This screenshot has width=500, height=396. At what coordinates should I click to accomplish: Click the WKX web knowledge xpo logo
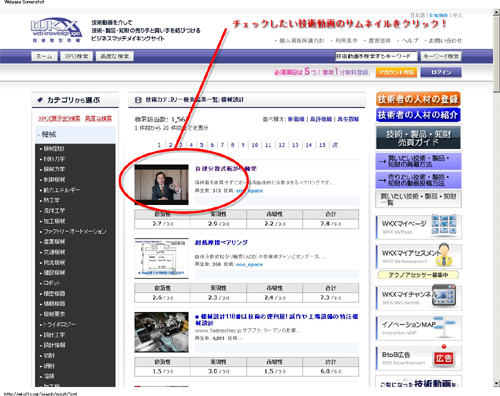pyautogui.click(x=57, y=30)
